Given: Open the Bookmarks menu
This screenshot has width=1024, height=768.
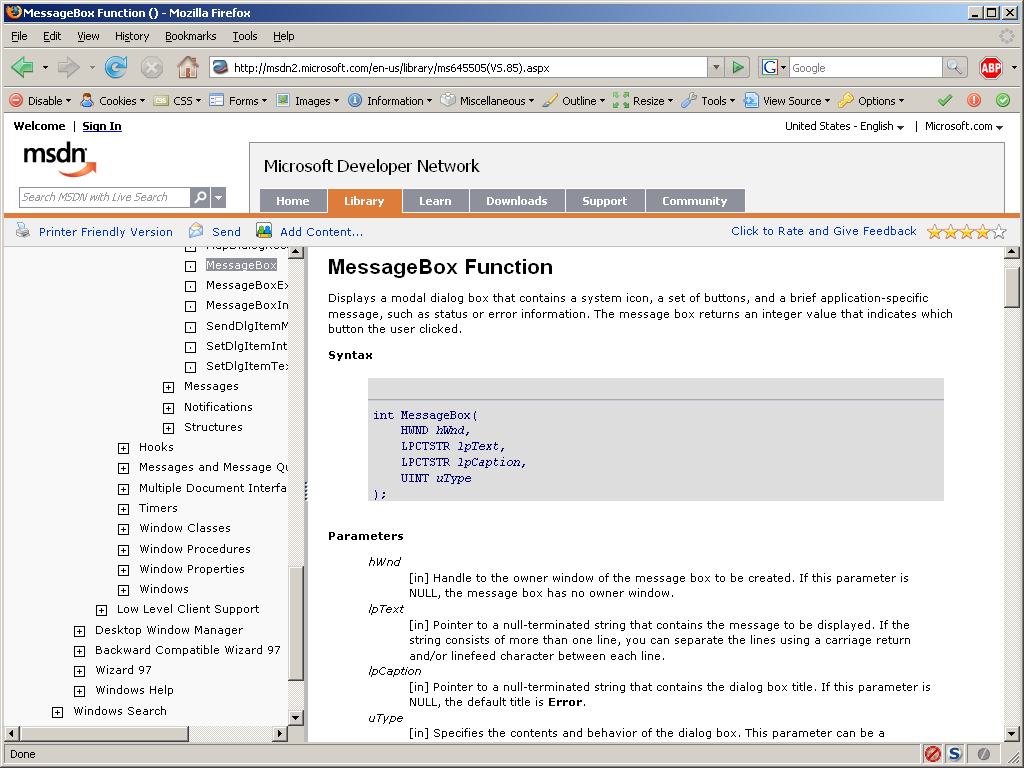Looking at the screenshot, I should click(x=191, y=36).
